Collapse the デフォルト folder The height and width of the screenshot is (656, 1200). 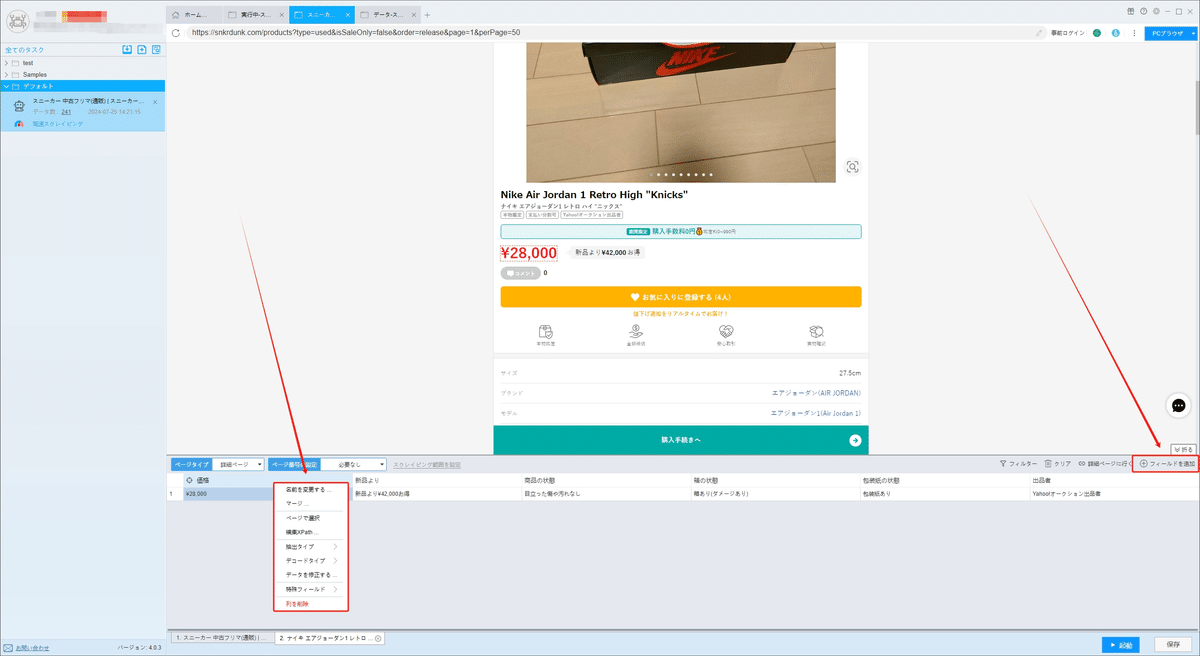click(x=6, y=86)
